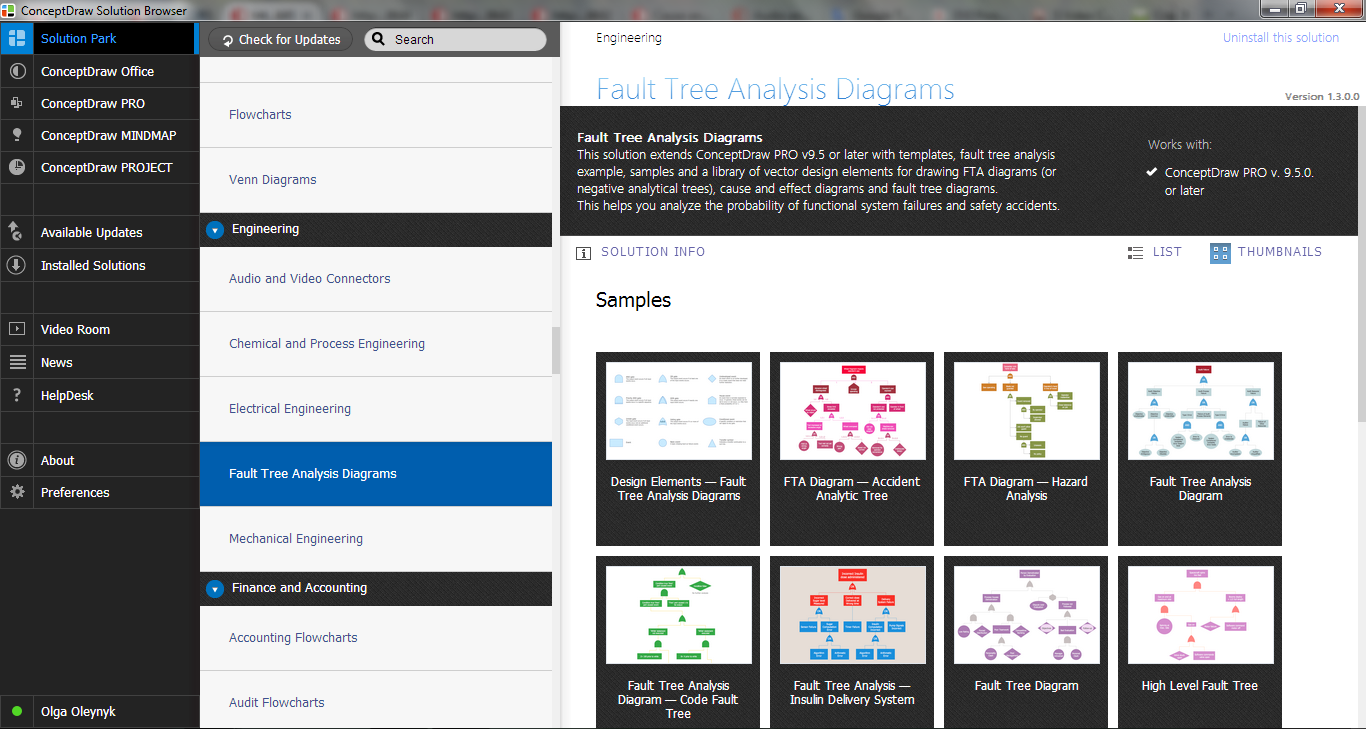Image resolution: width=1366 pixels, height=729 pixels.
Task: Show Solution Info panel
Action: [641, 252]
